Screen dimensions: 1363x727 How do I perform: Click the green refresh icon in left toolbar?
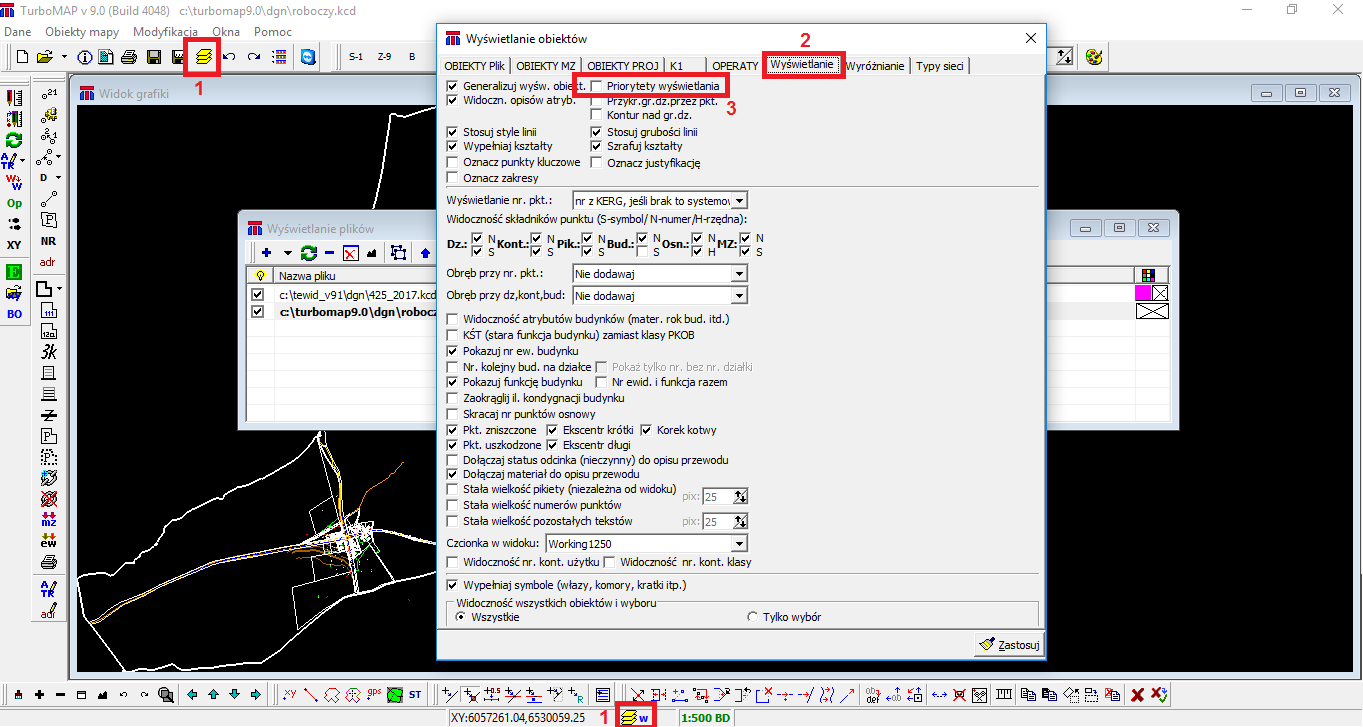(14, 141)
